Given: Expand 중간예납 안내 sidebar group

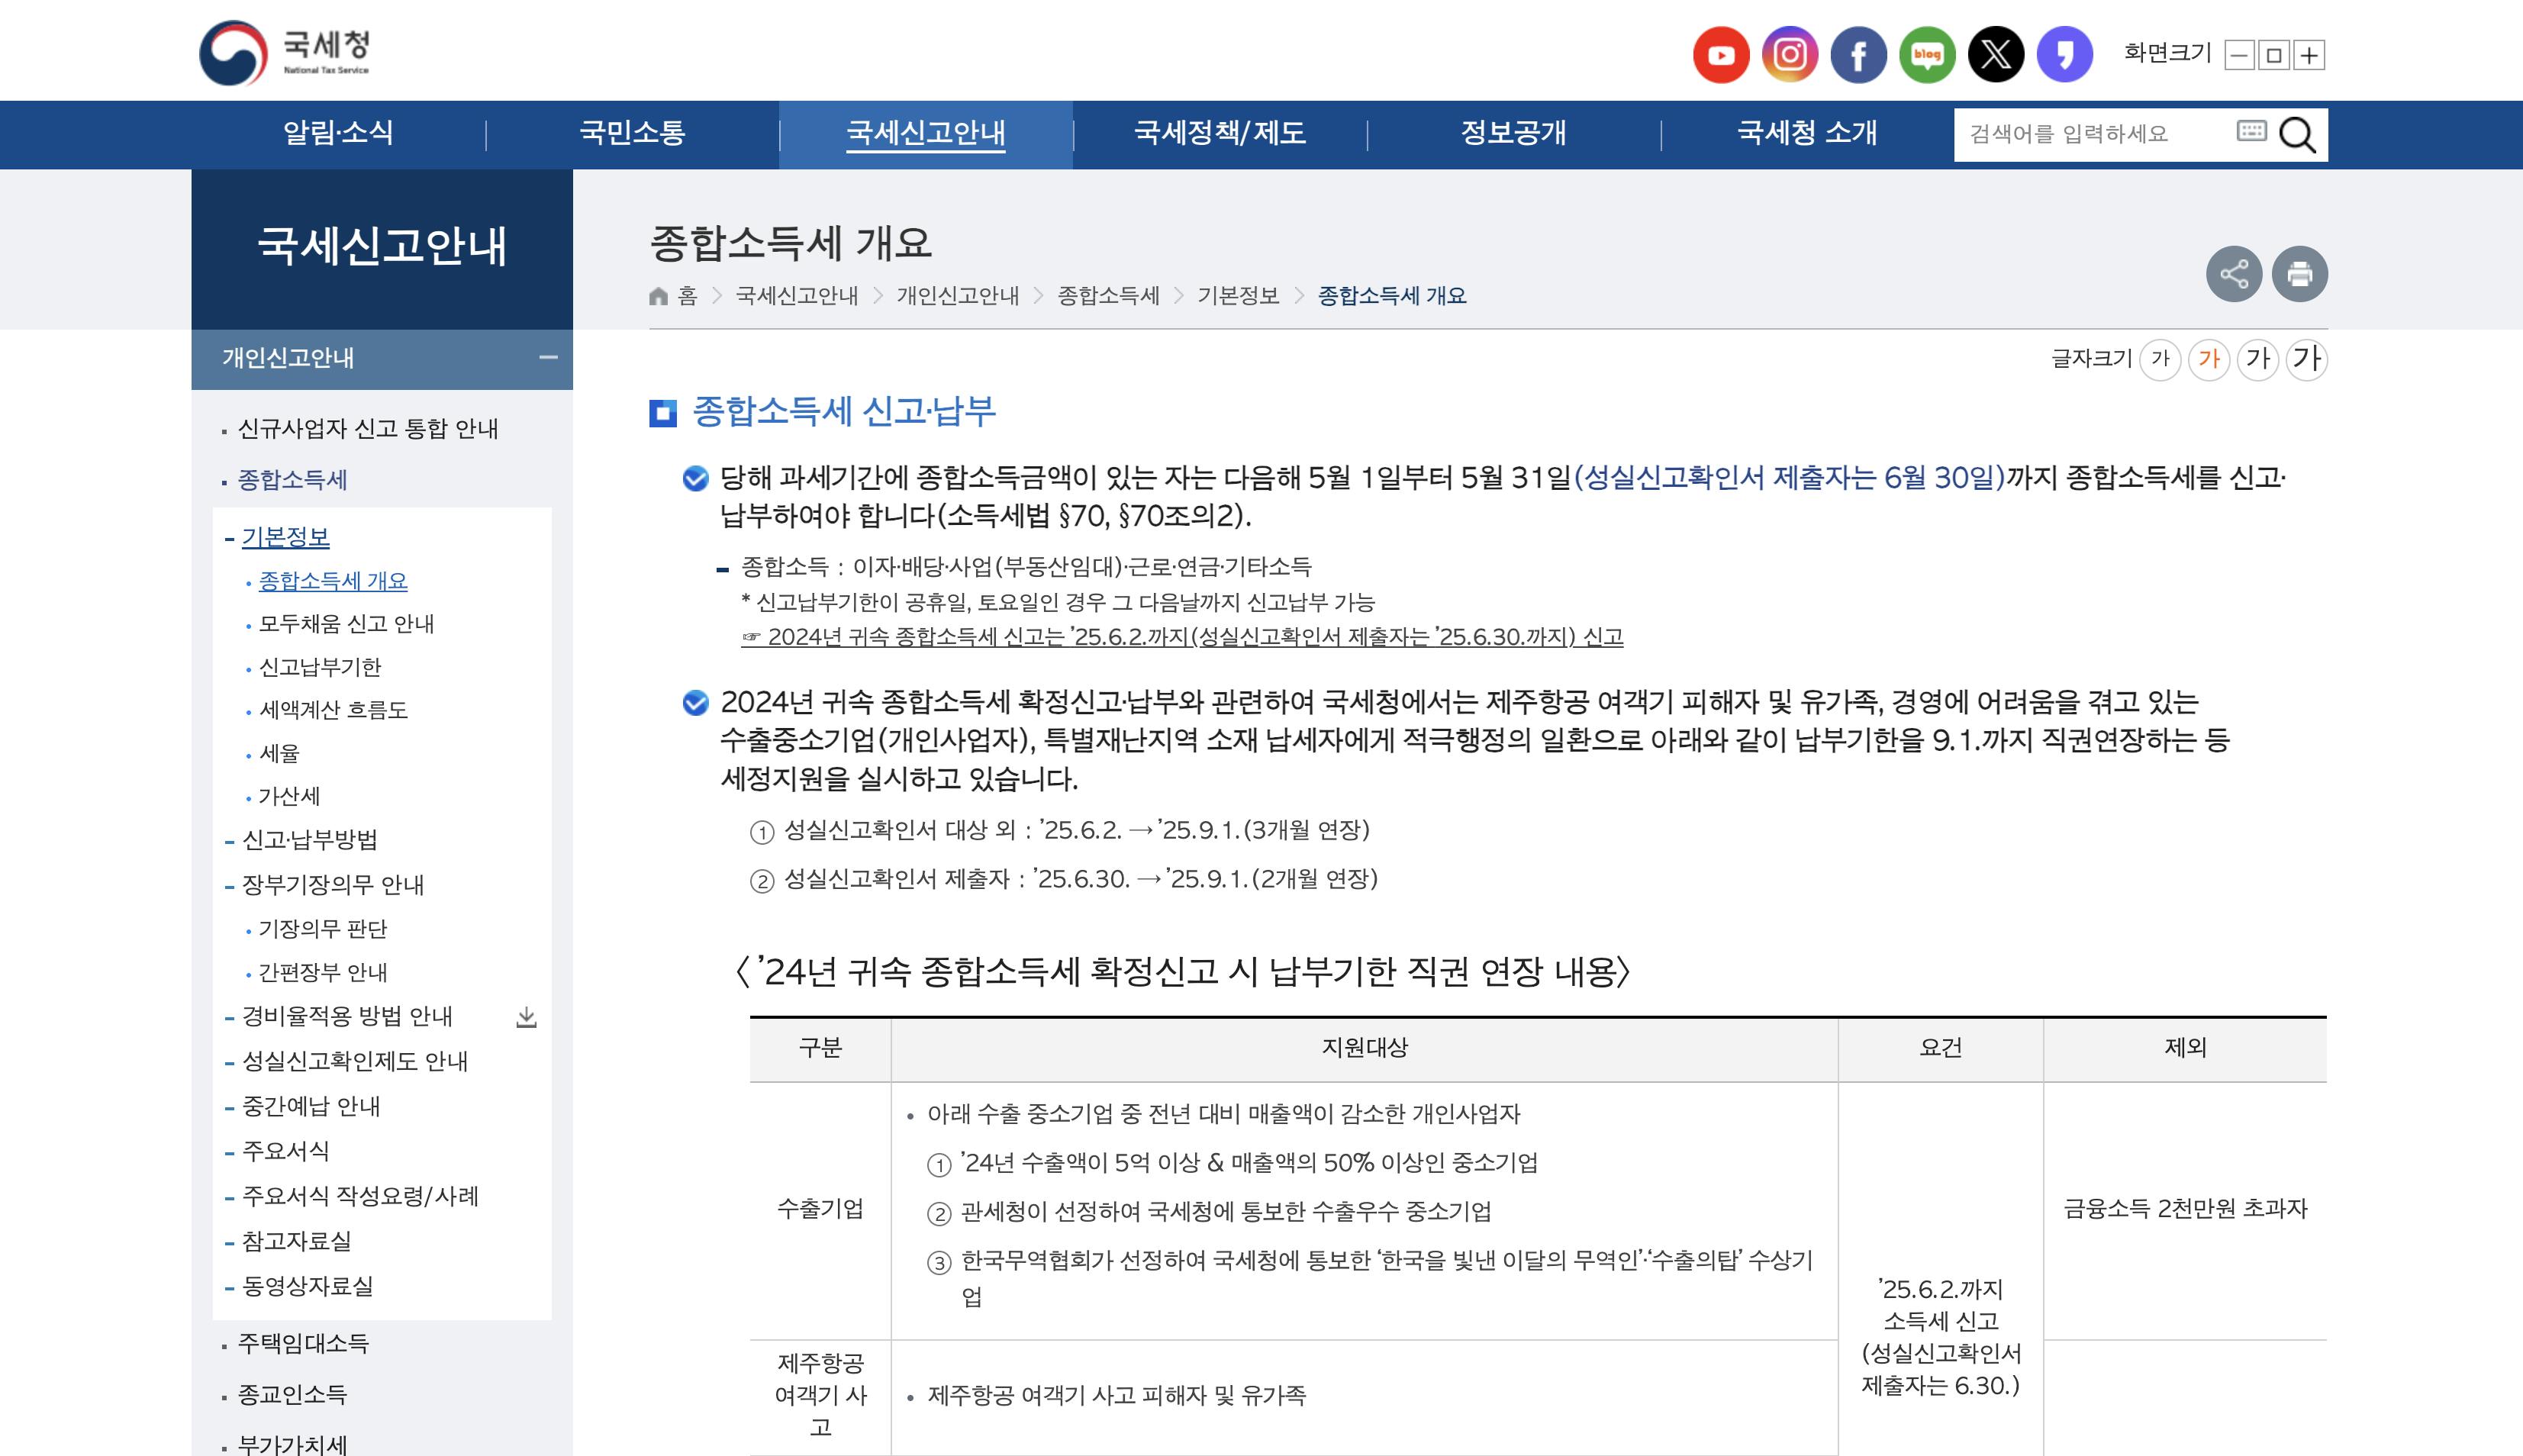Looking at the screenshot, I should click(311, 1106).
